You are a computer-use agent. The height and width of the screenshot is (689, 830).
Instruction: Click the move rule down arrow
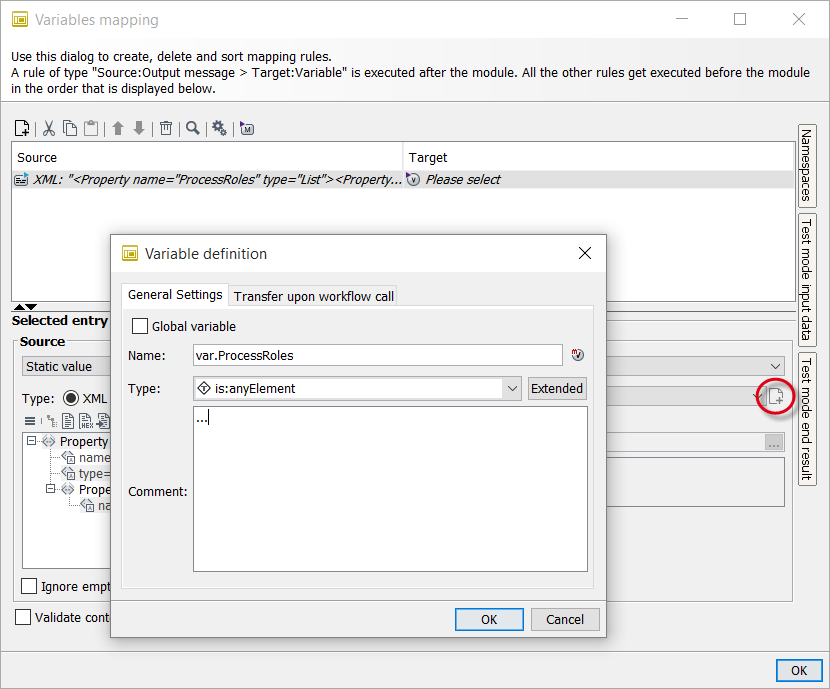[139, 128]
